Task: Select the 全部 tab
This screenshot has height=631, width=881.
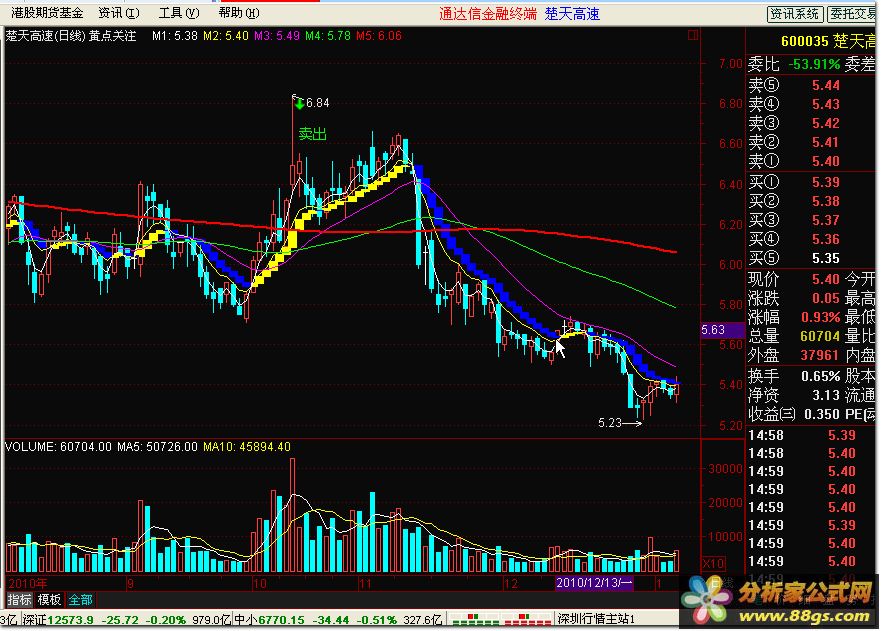Action: 80,600
